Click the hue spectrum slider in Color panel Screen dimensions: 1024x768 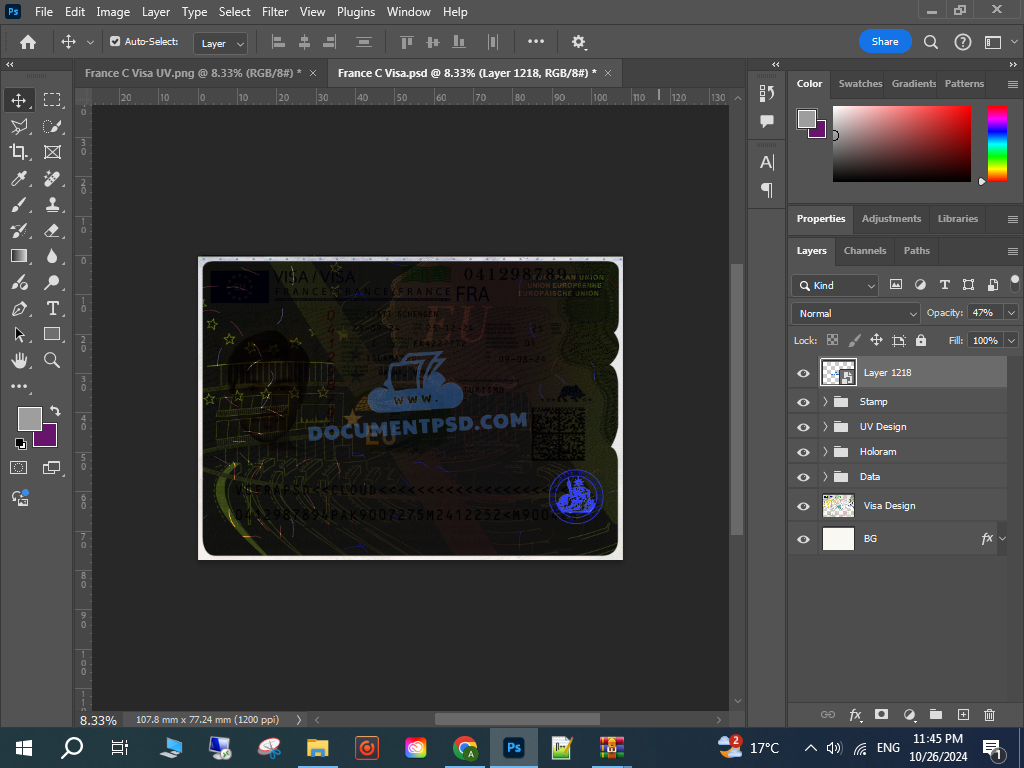[x=997, y=144]
